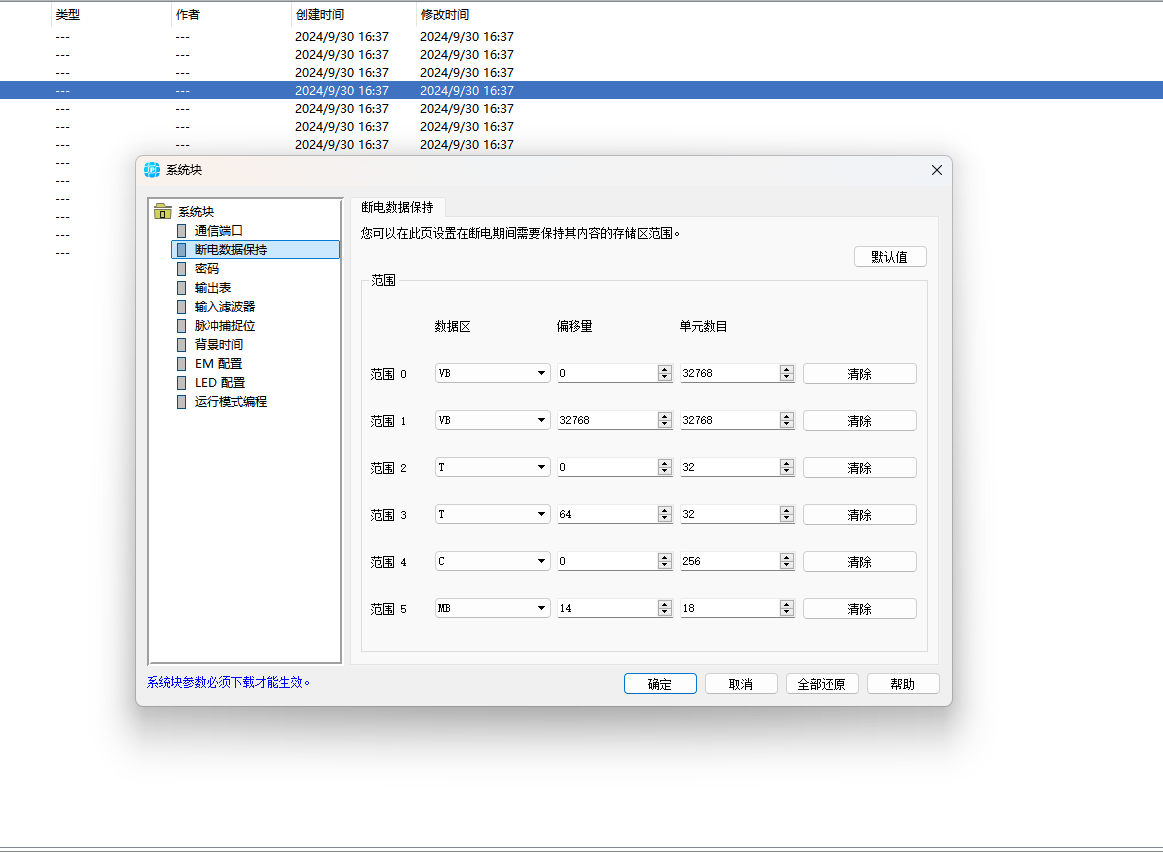
Task: Click the page icon beside 运行模式编程
Action: [x=182, y=401]
